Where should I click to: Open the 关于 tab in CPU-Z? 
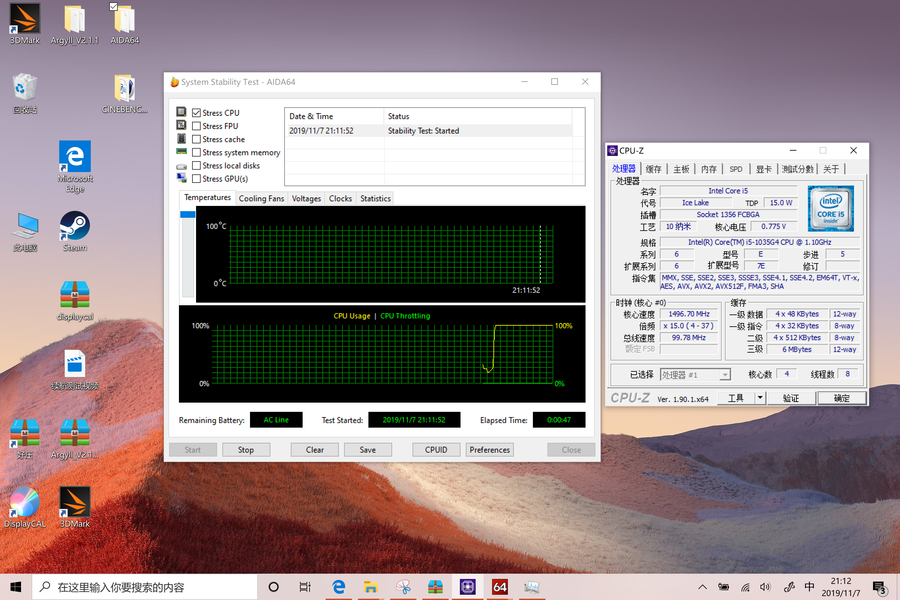(x=831, y=169)
